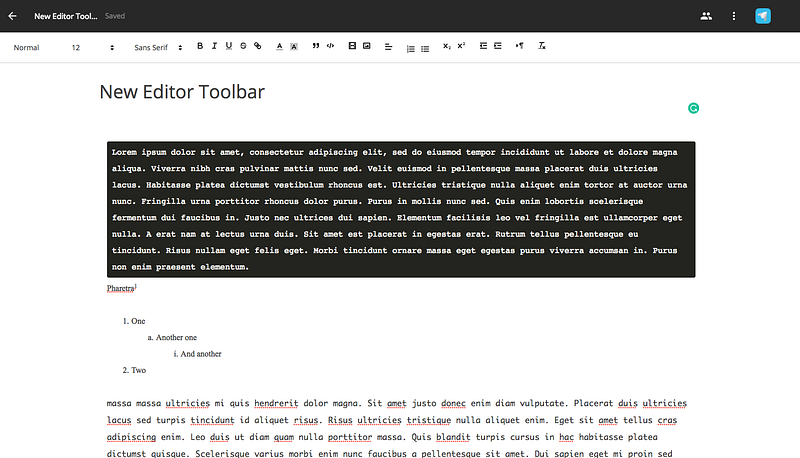Insert a link with the chain icon
The image size is (800, 458).
[x=258, y=46]
